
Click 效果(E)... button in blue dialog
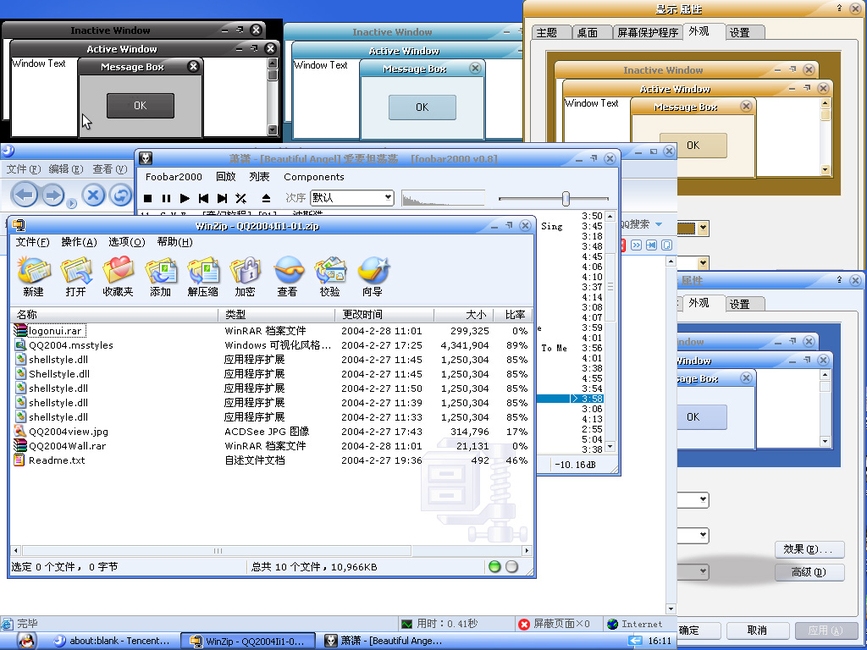point(809,549)
